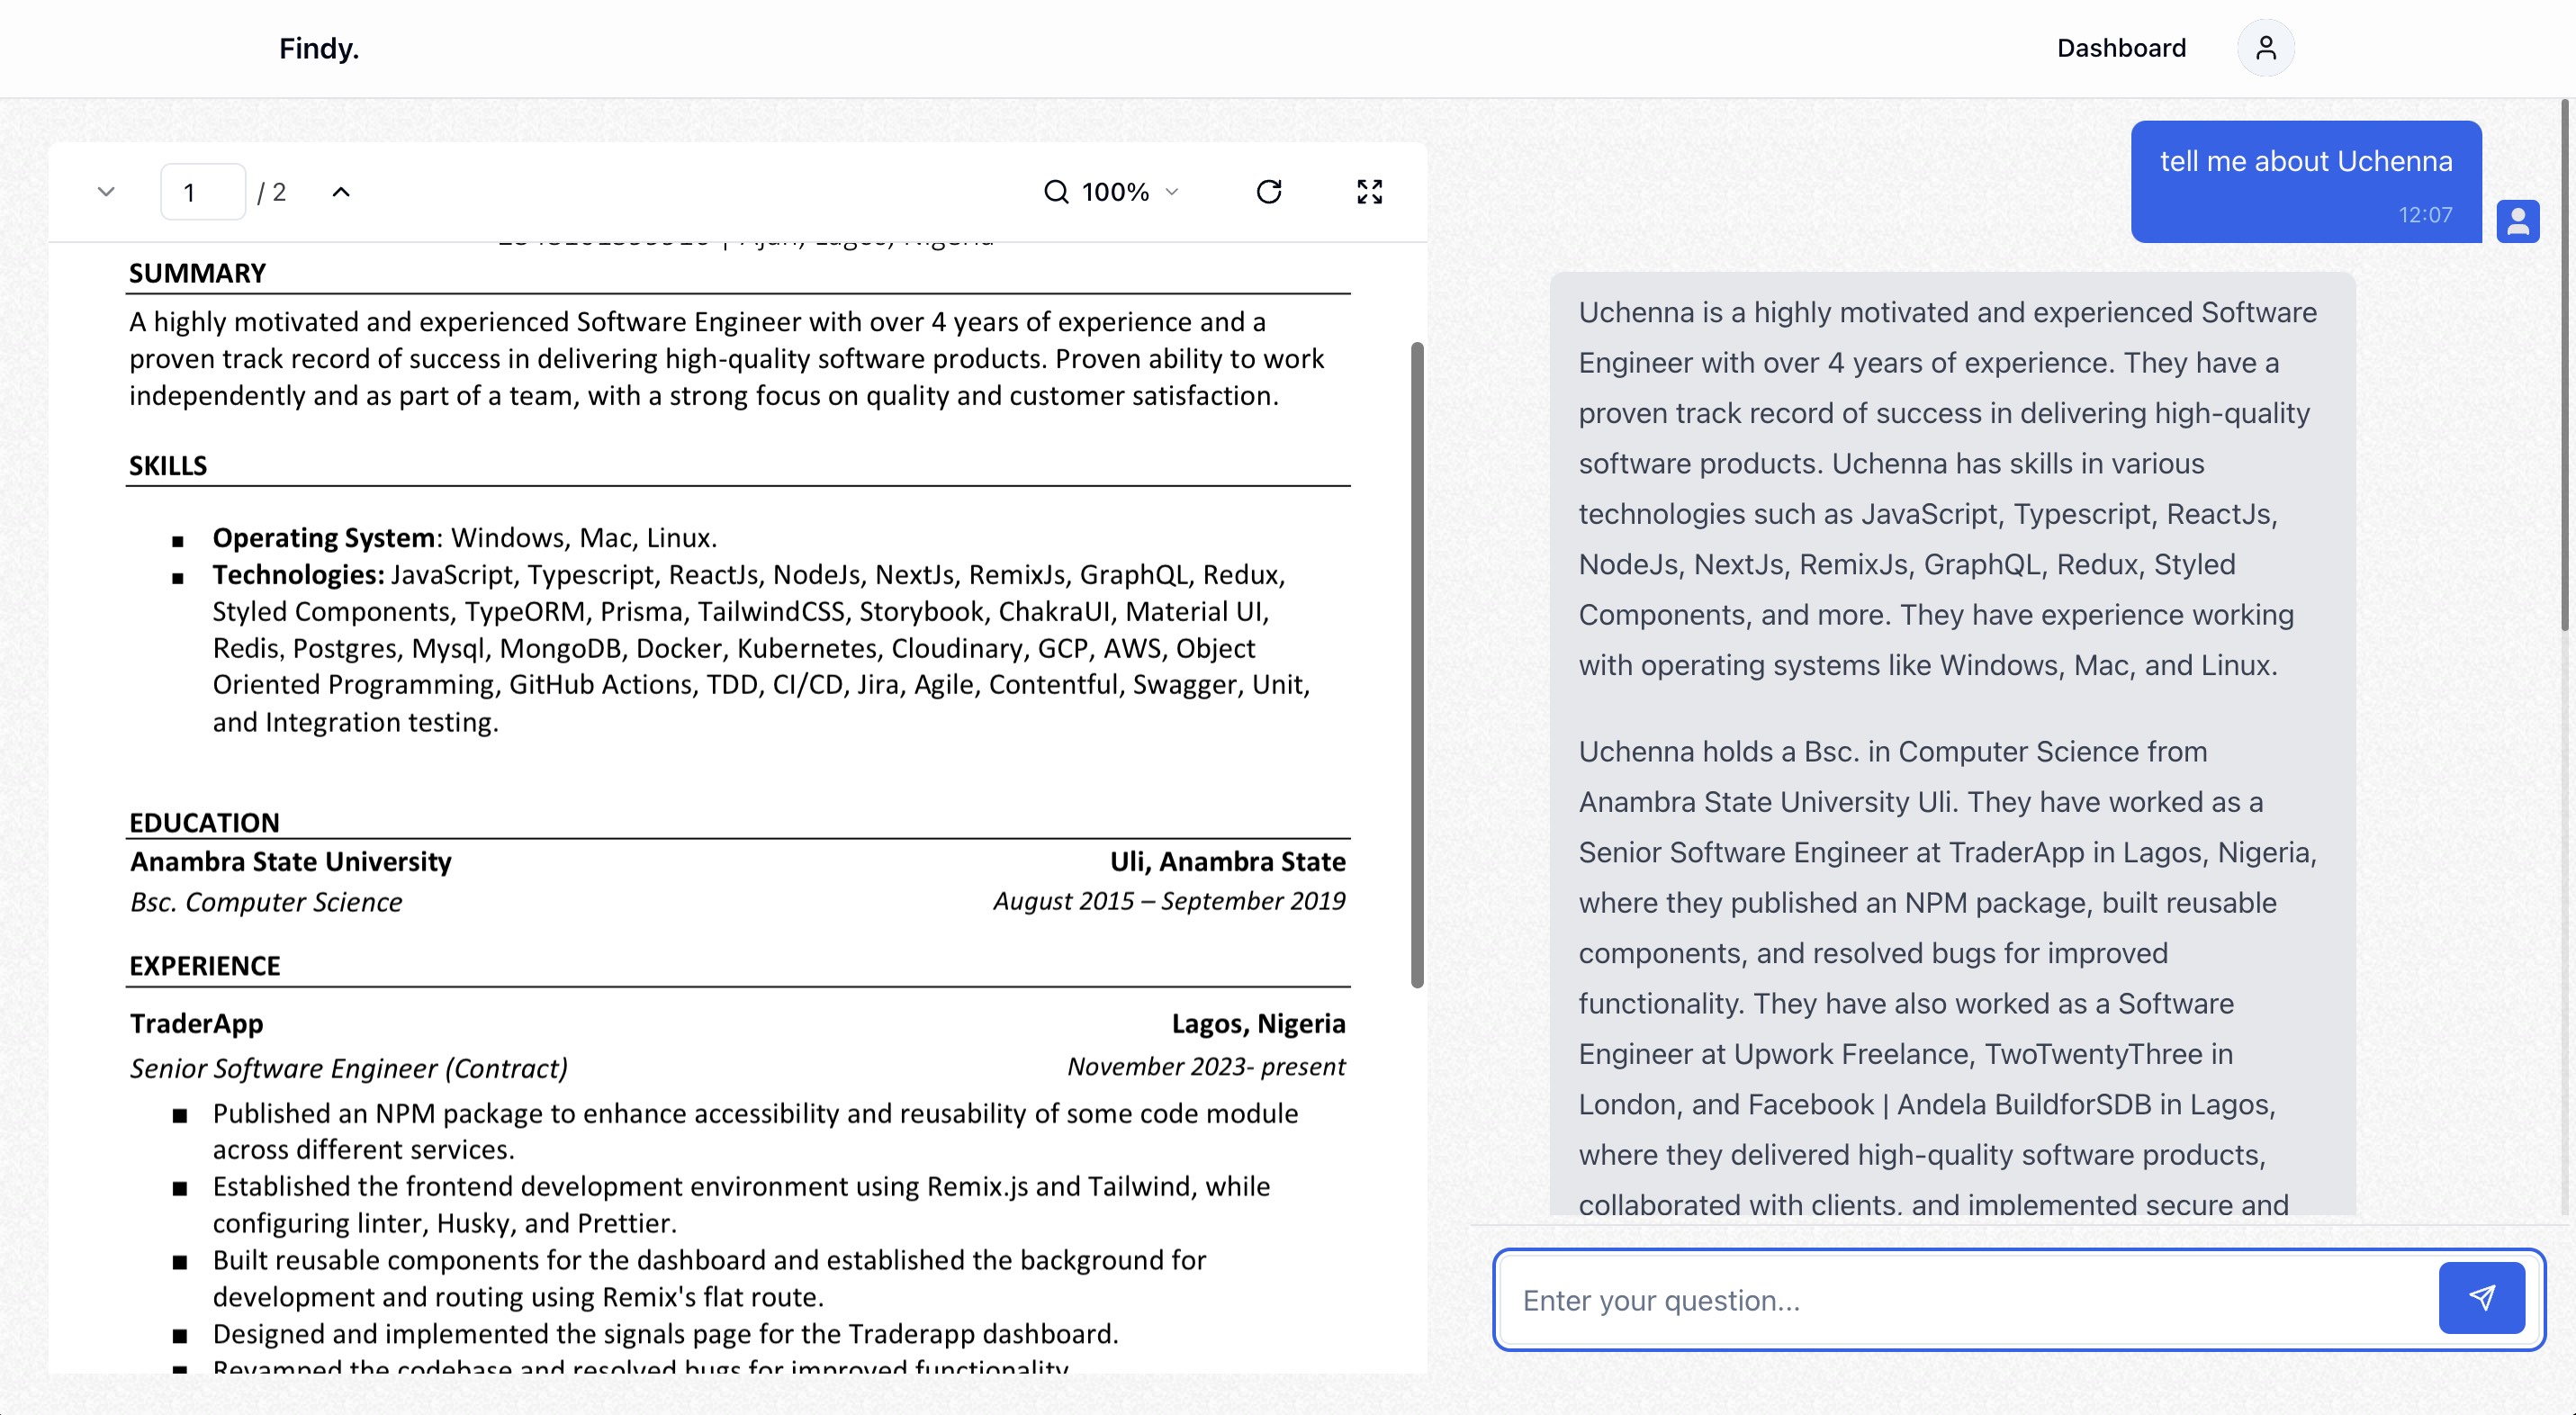
Task: Click the Findy. logo
Action: pos(319,48)
